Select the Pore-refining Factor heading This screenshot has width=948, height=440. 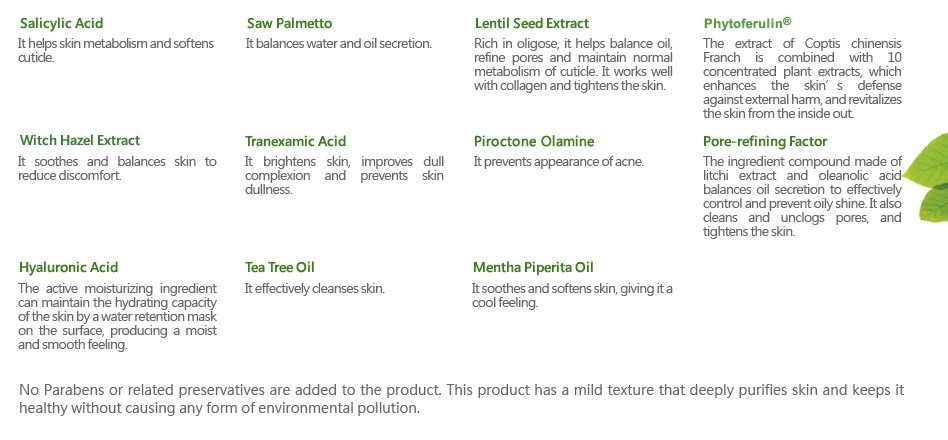[x=765, y=141]
